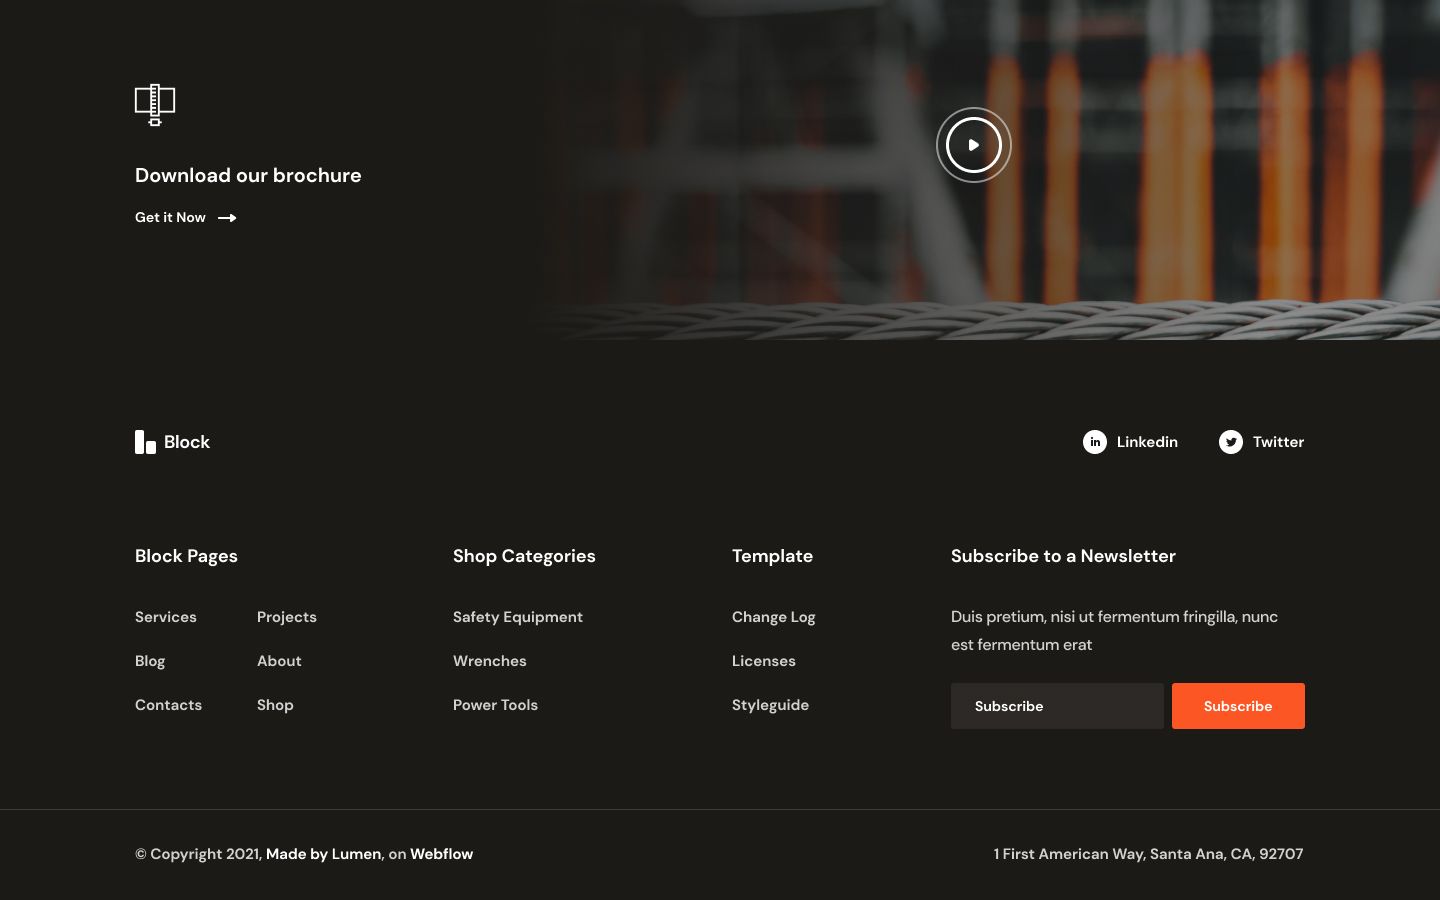Click the Block logo icon in the footer
The height and width of the screenshot is (900, 1440).
[145, 441]
